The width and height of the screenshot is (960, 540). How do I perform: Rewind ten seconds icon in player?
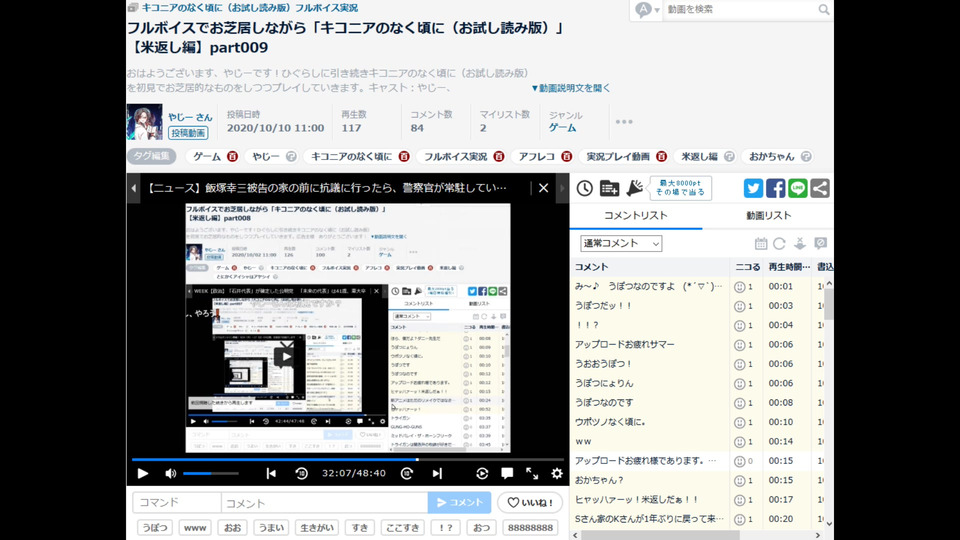tap(301, 473)
